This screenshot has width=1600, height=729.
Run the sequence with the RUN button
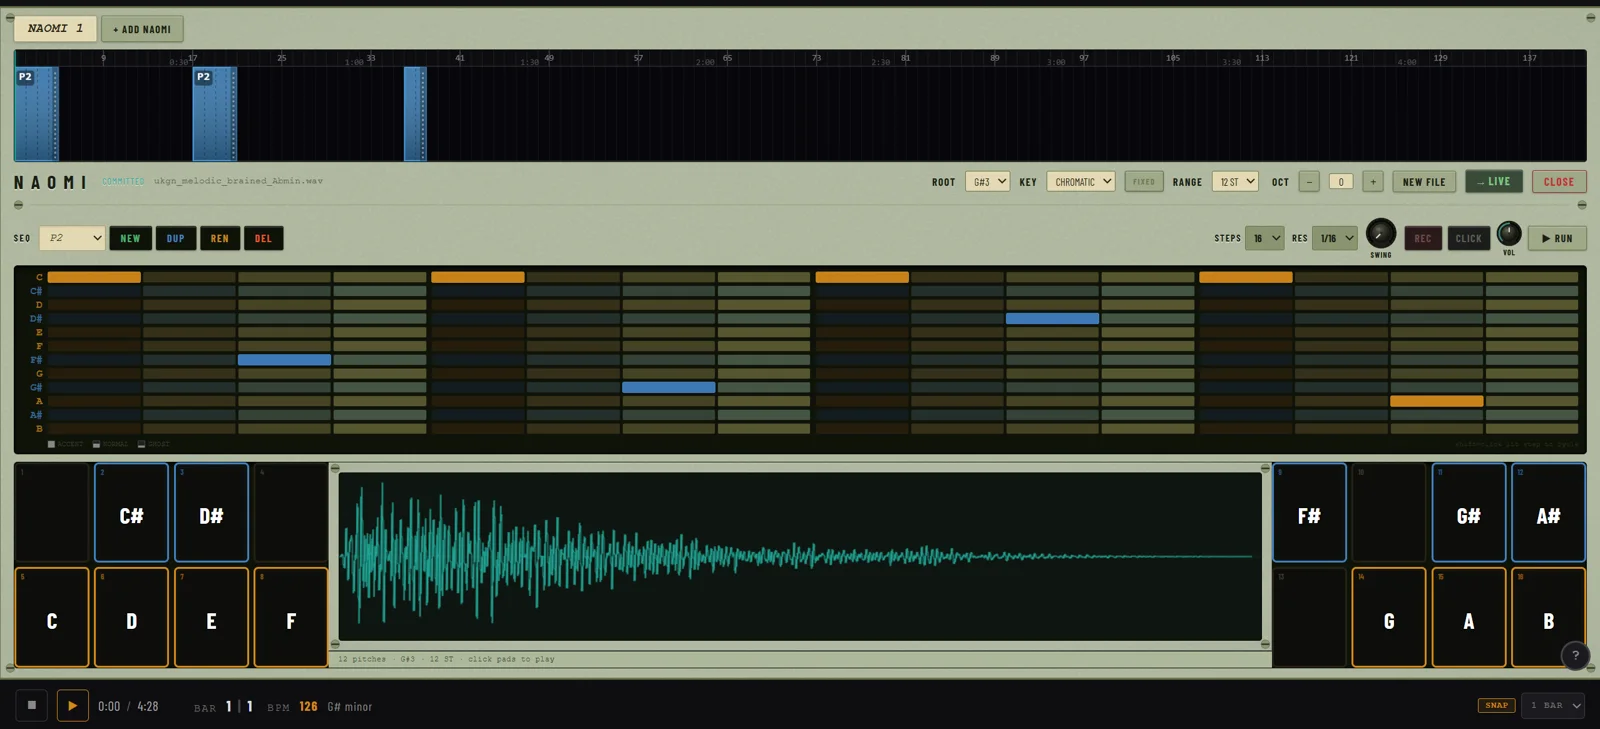[1557, 238]
